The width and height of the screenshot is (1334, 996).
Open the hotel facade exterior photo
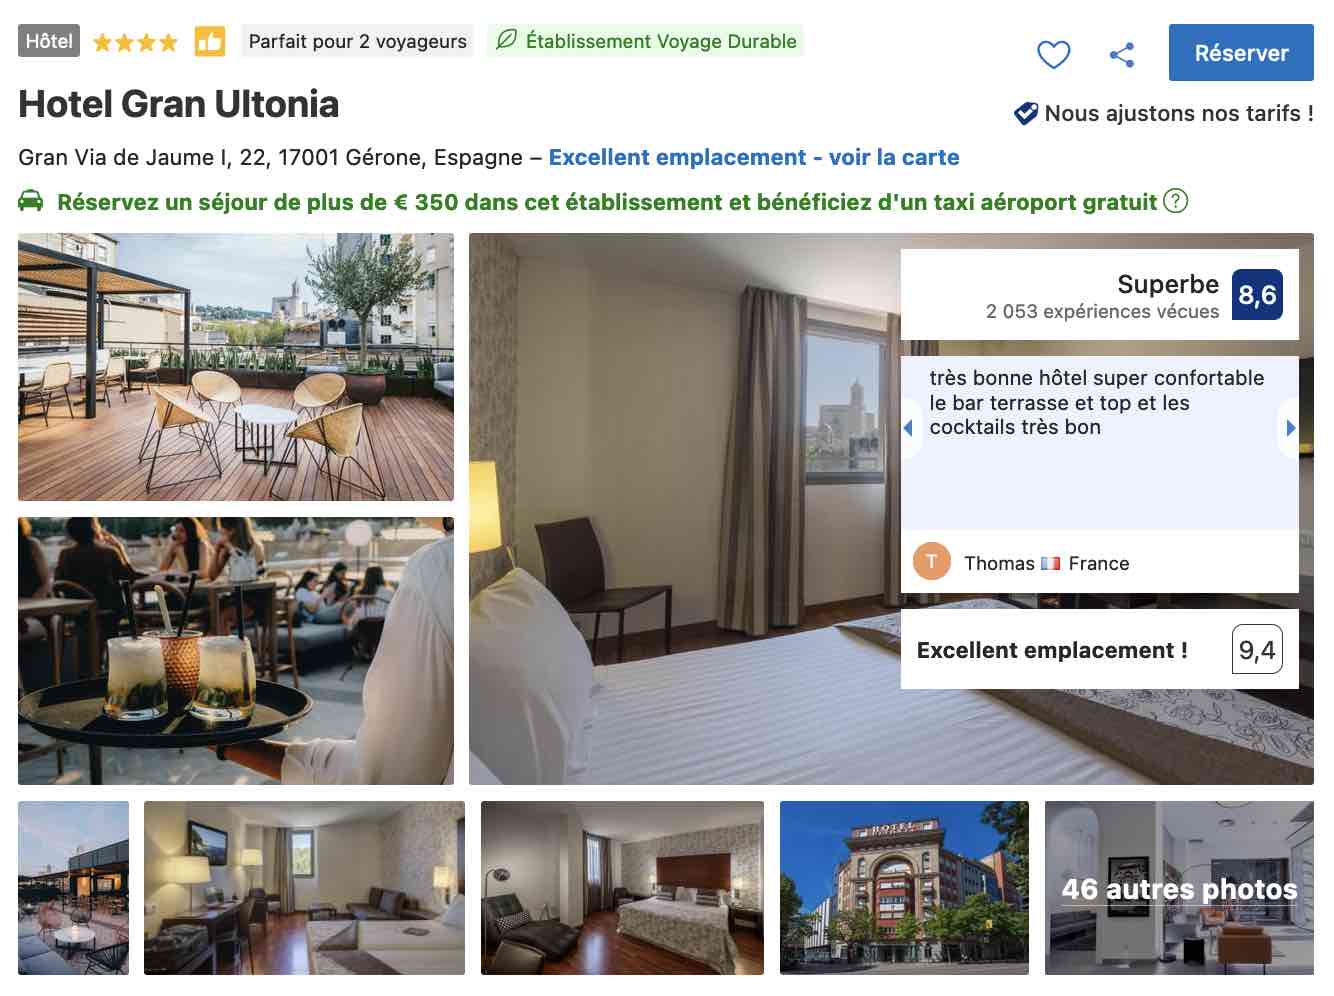coord(904,888)
